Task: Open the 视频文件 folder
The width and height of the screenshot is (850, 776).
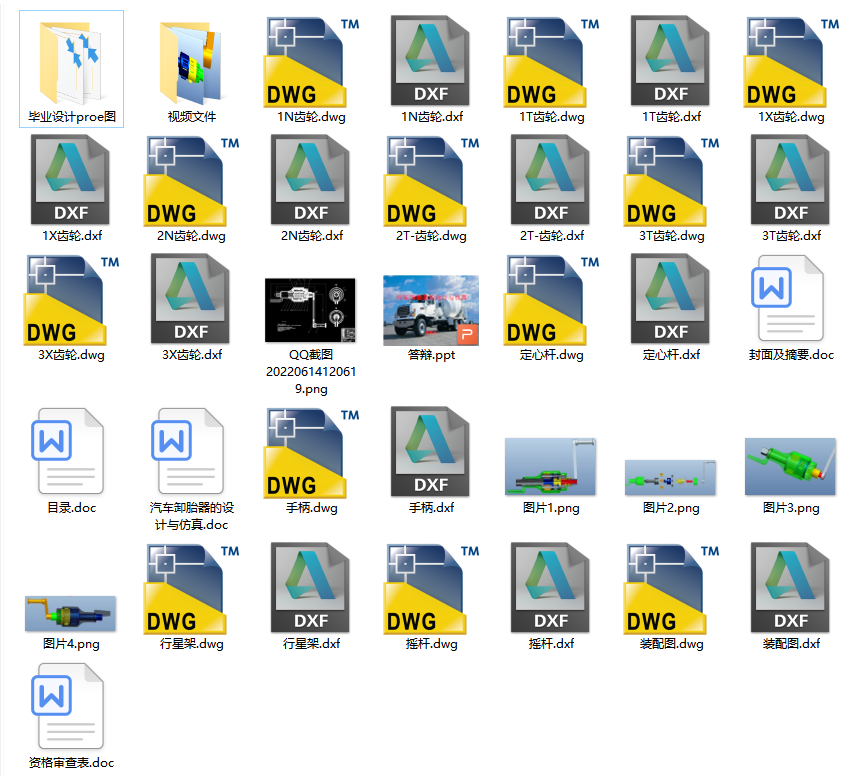Action: tap(192, 62)
